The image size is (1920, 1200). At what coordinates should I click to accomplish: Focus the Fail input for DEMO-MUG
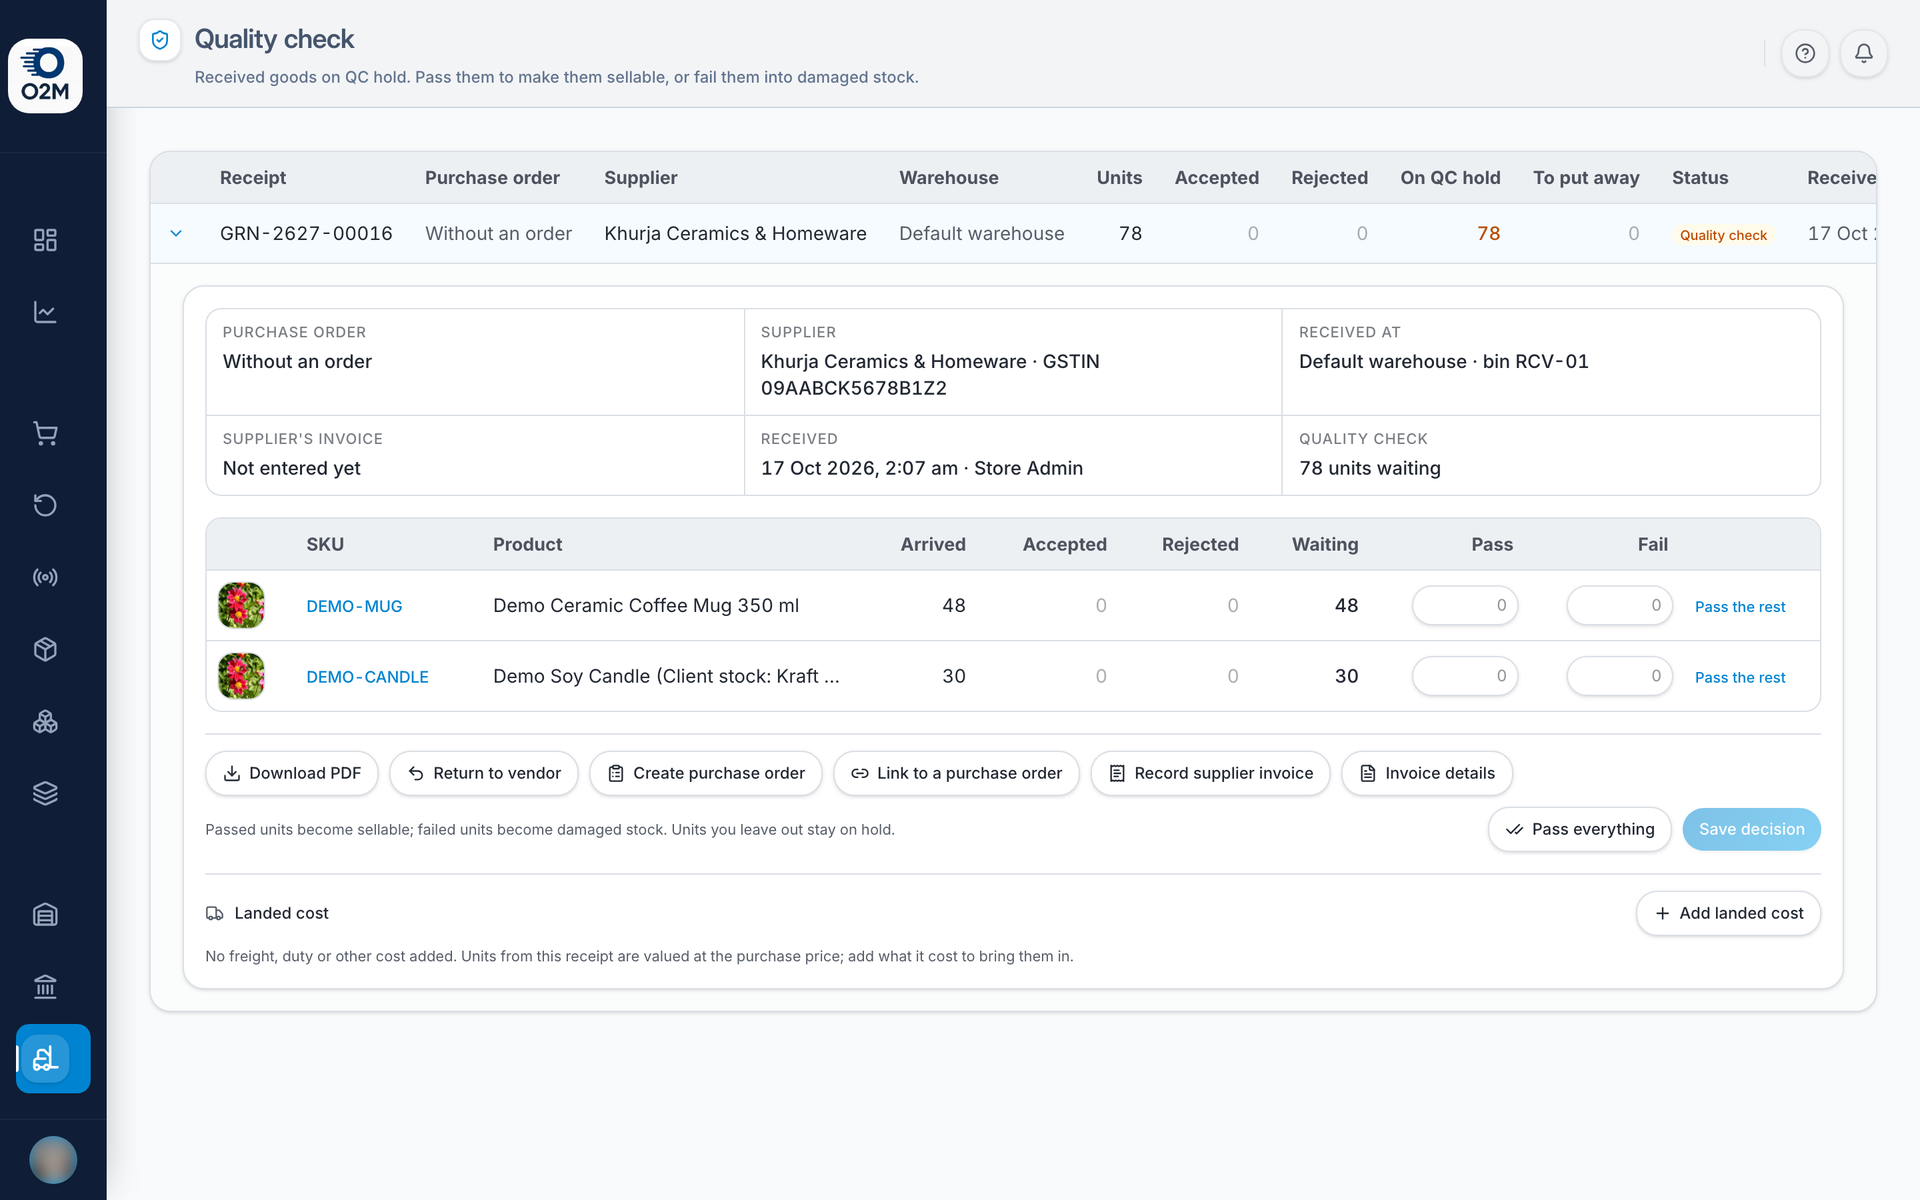(1620, 605)
